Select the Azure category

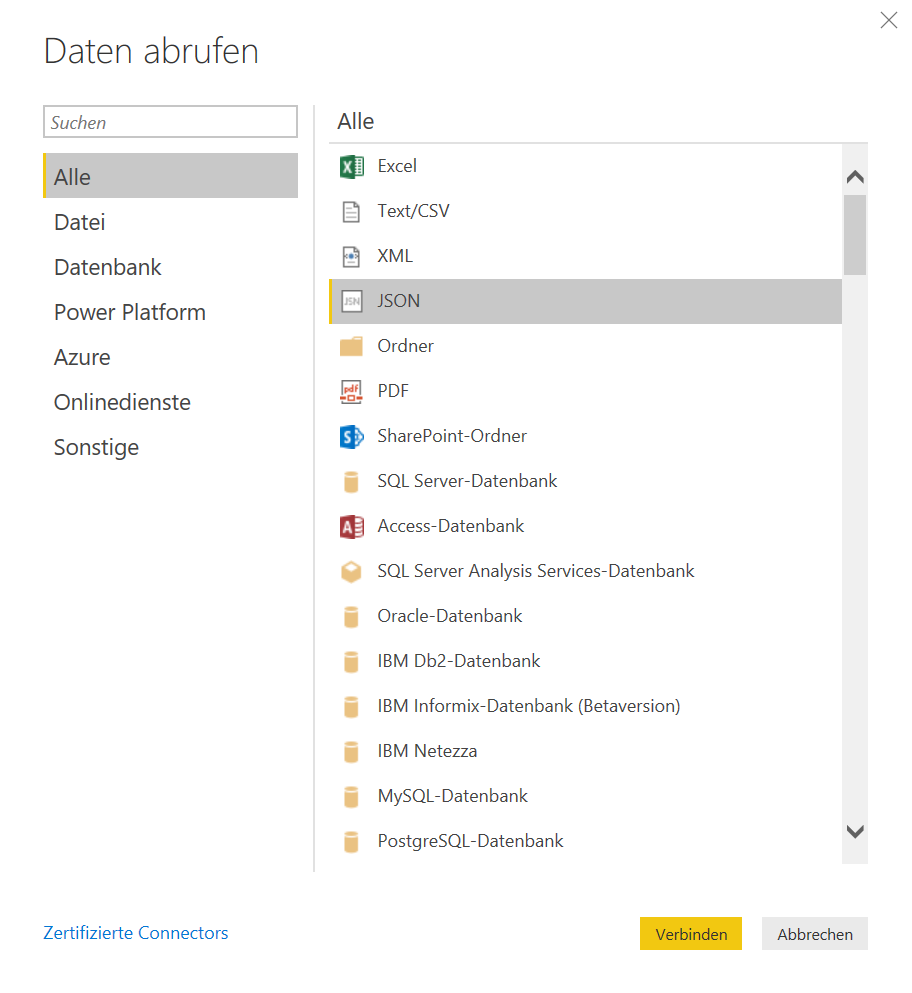pyautogui.click(x=170, y=357)
